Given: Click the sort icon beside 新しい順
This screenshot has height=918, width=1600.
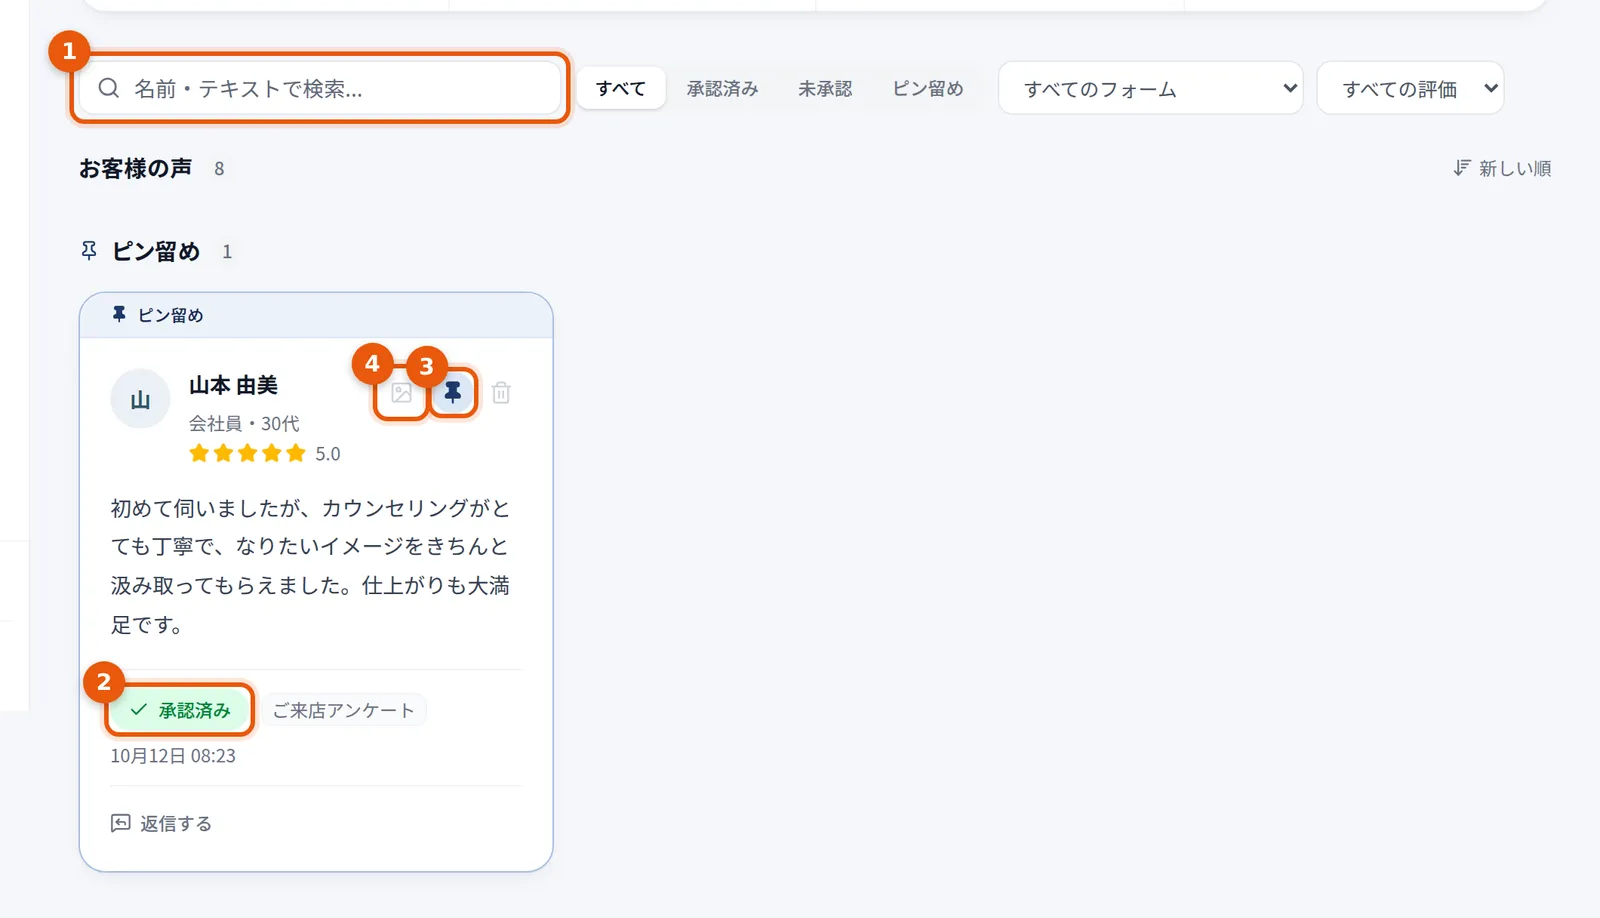Looking at the screenshot, I should coord(1462,168).
